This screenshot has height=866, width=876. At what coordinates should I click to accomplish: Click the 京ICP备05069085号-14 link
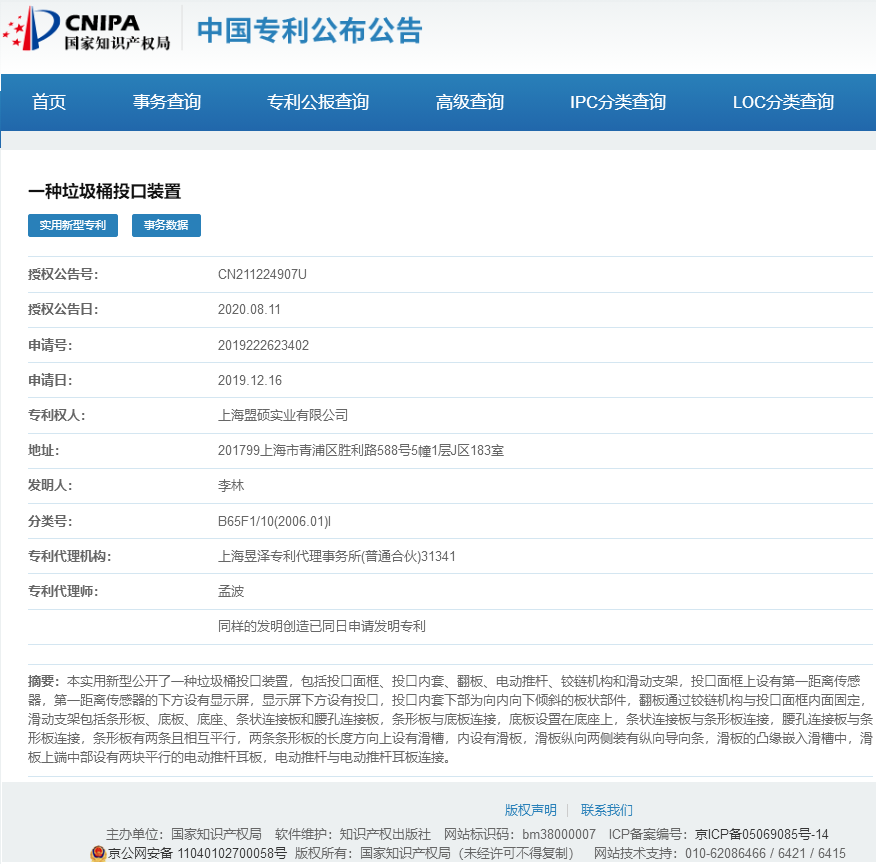coord(762,834)
